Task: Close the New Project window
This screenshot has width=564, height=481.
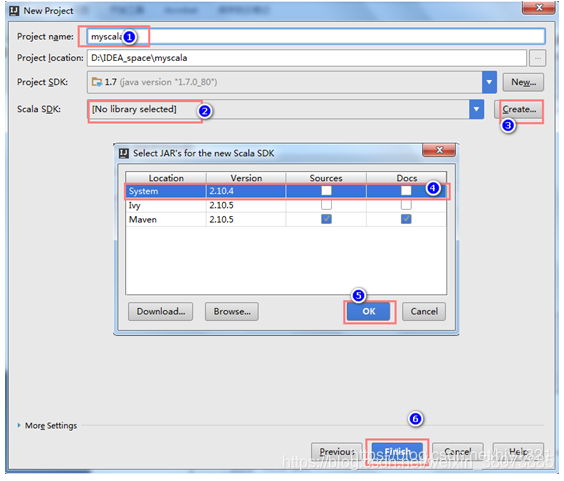Action: point(538,8)
